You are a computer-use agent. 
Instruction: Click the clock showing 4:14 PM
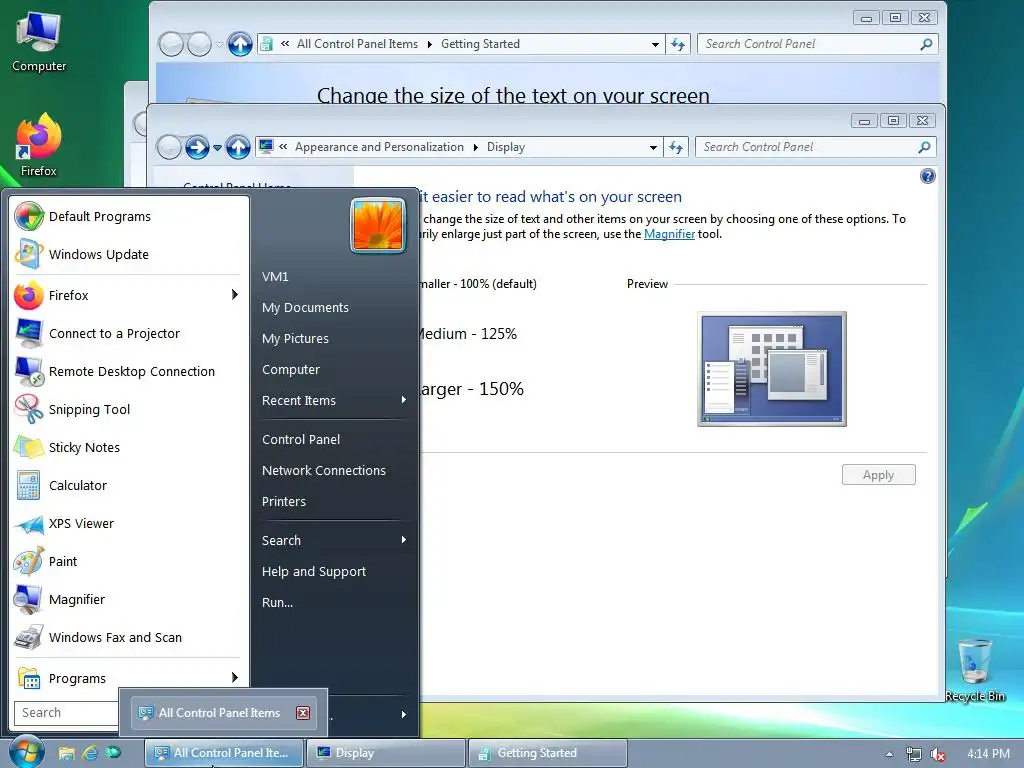coord(988,754)
